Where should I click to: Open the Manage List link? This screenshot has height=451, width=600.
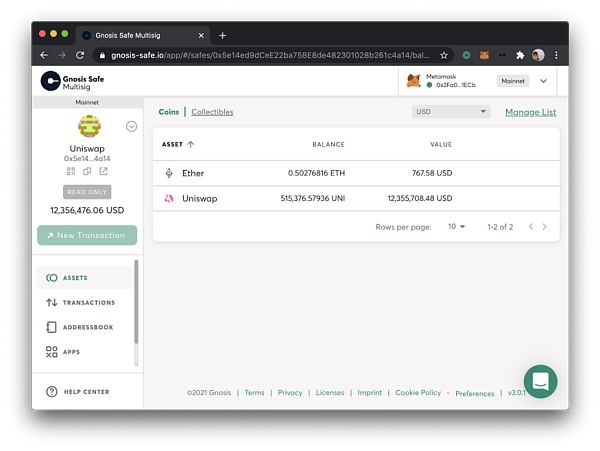pyautogui.click(x=530, y=112)
